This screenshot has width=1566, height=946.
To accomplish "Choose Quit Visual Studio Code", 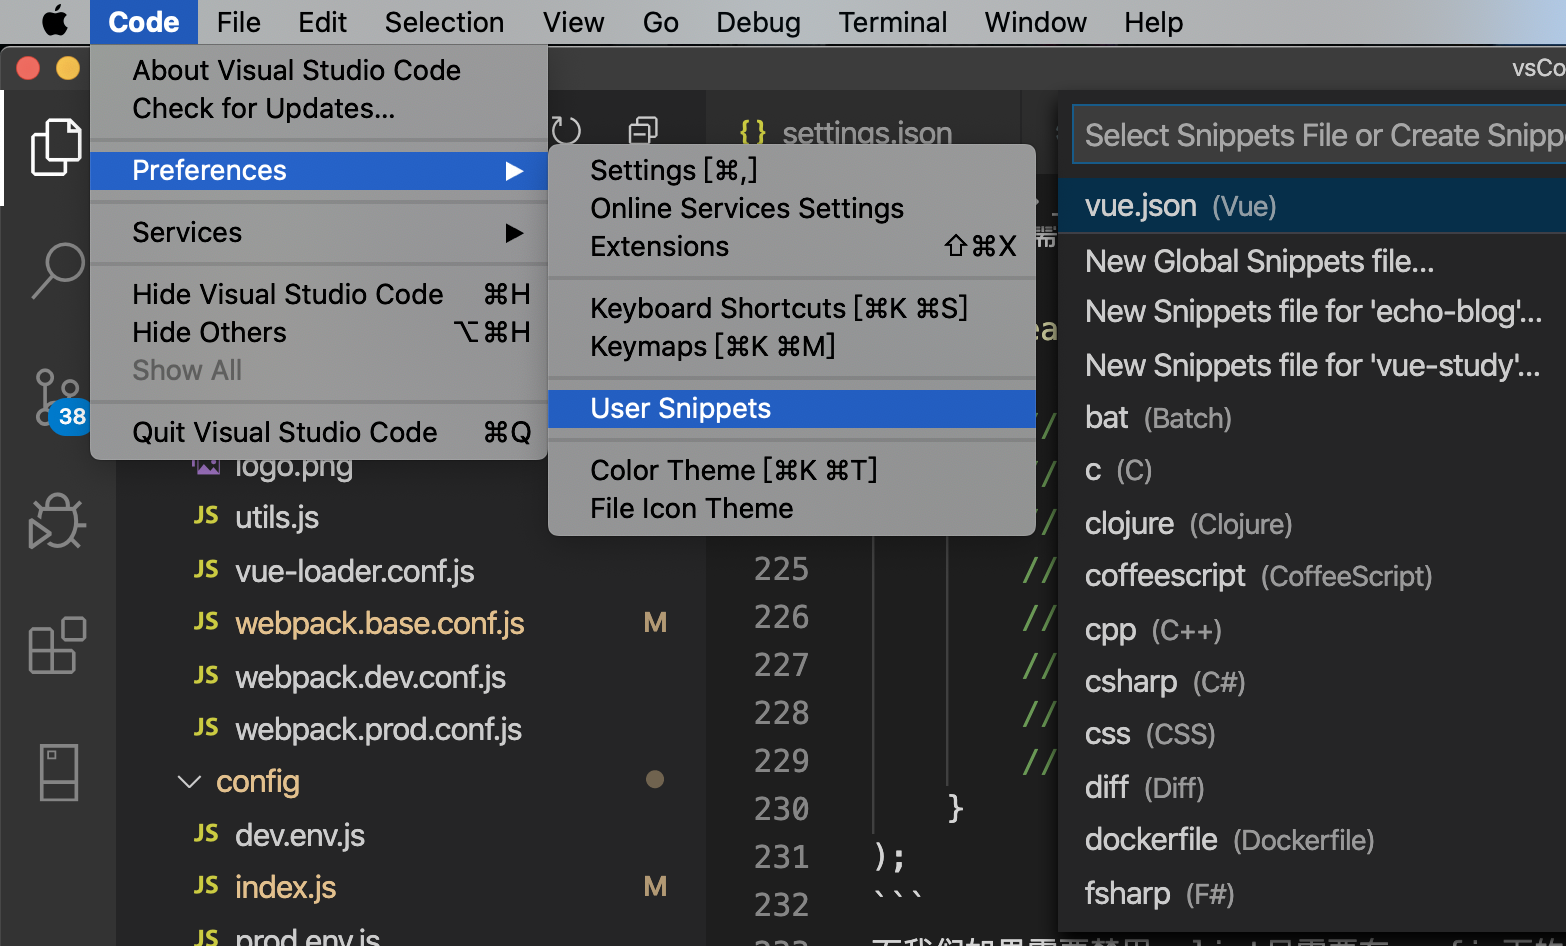I will 319,432.
